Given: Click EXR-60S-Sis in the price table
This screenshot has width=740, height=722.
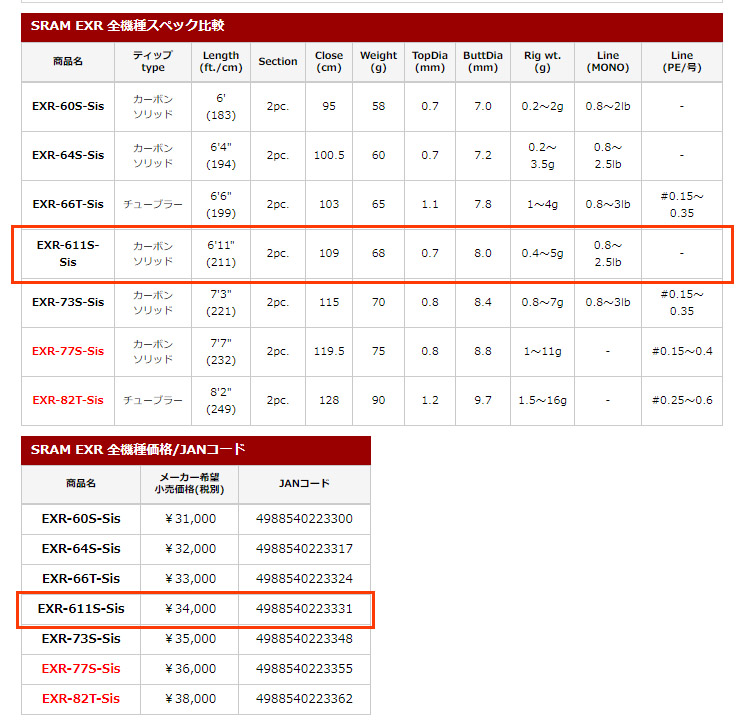Looking at the screenshot, I should 81,519.
